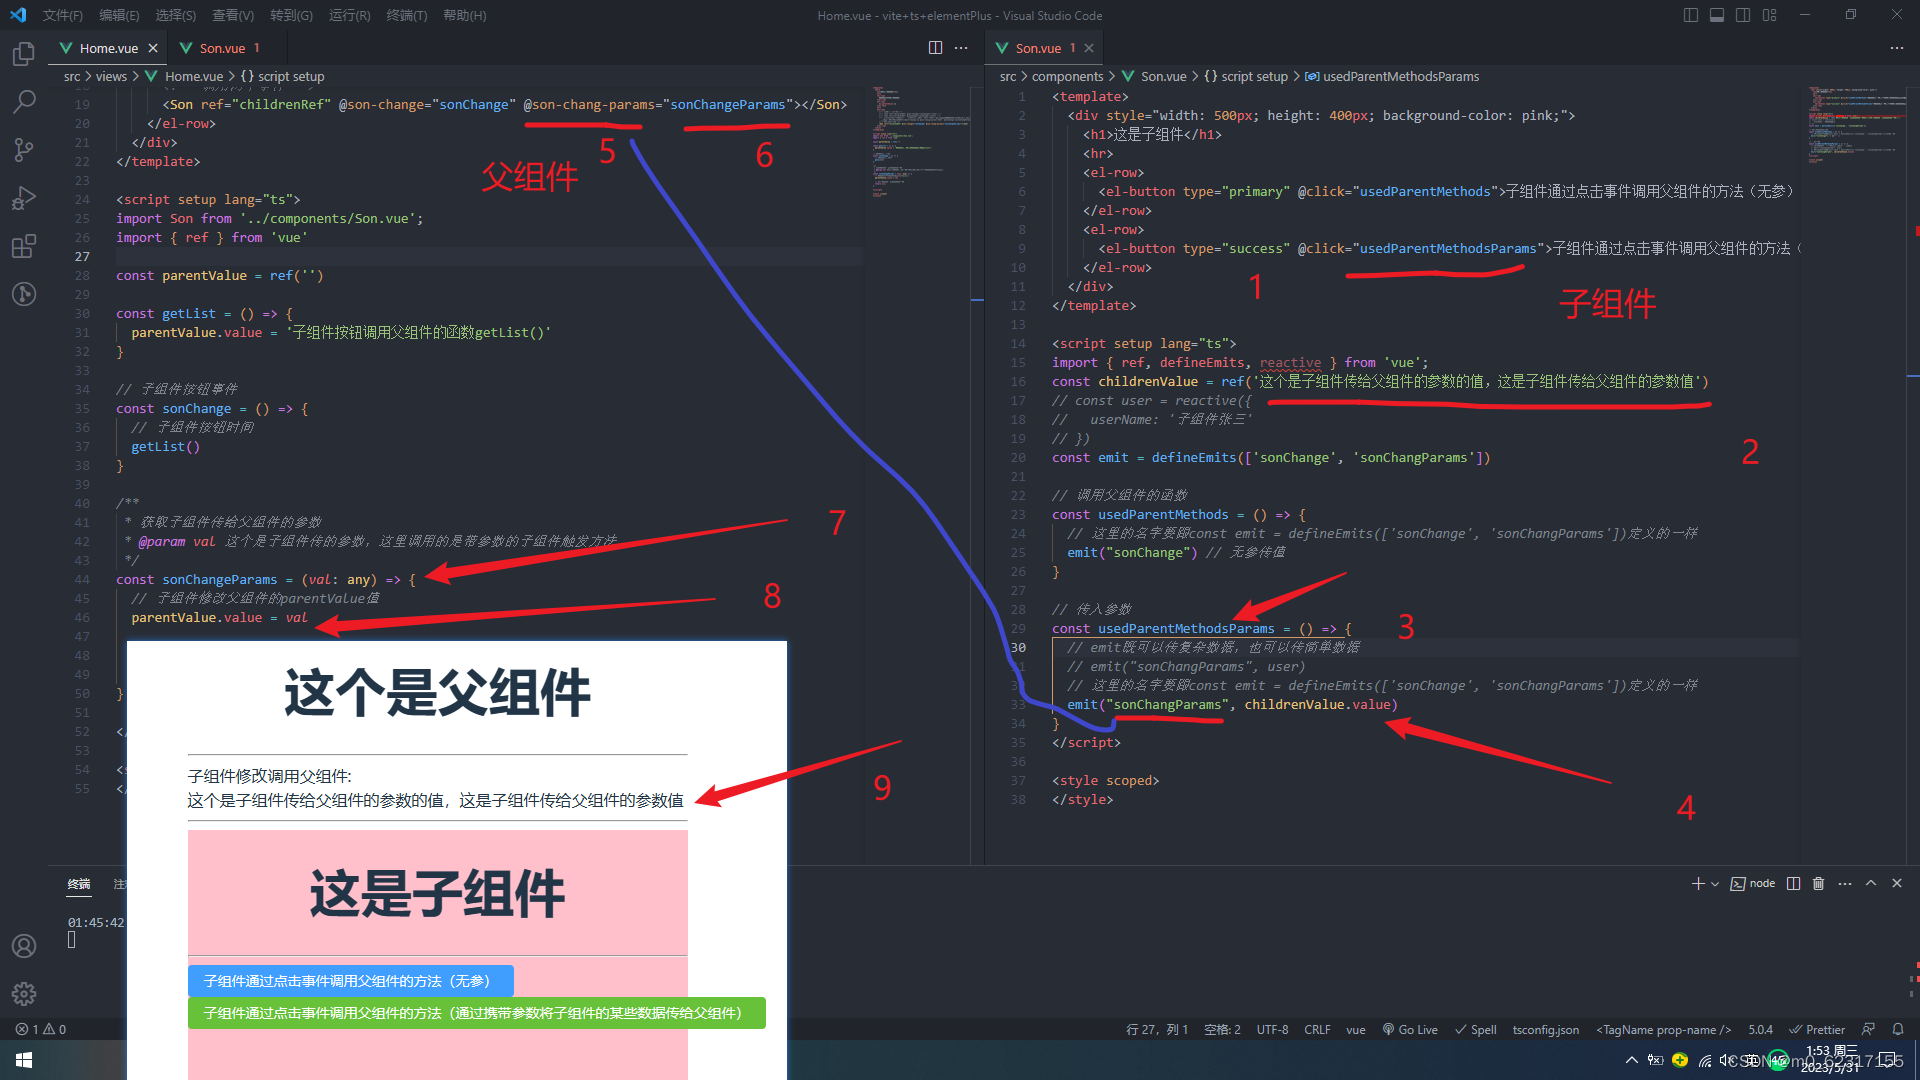Open the 编辑(E) menu
Screen dimensions: 1920x1080
[x=119, y=15]
